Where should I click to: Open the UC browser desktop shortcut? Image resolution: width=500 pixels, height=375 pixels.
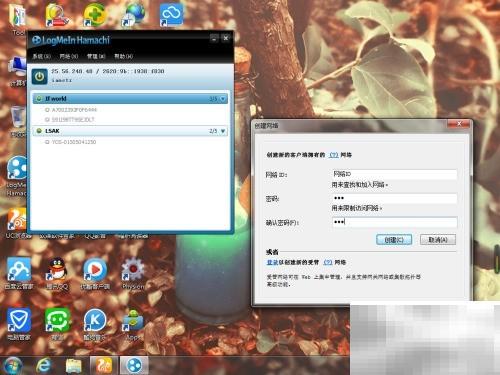17,223
